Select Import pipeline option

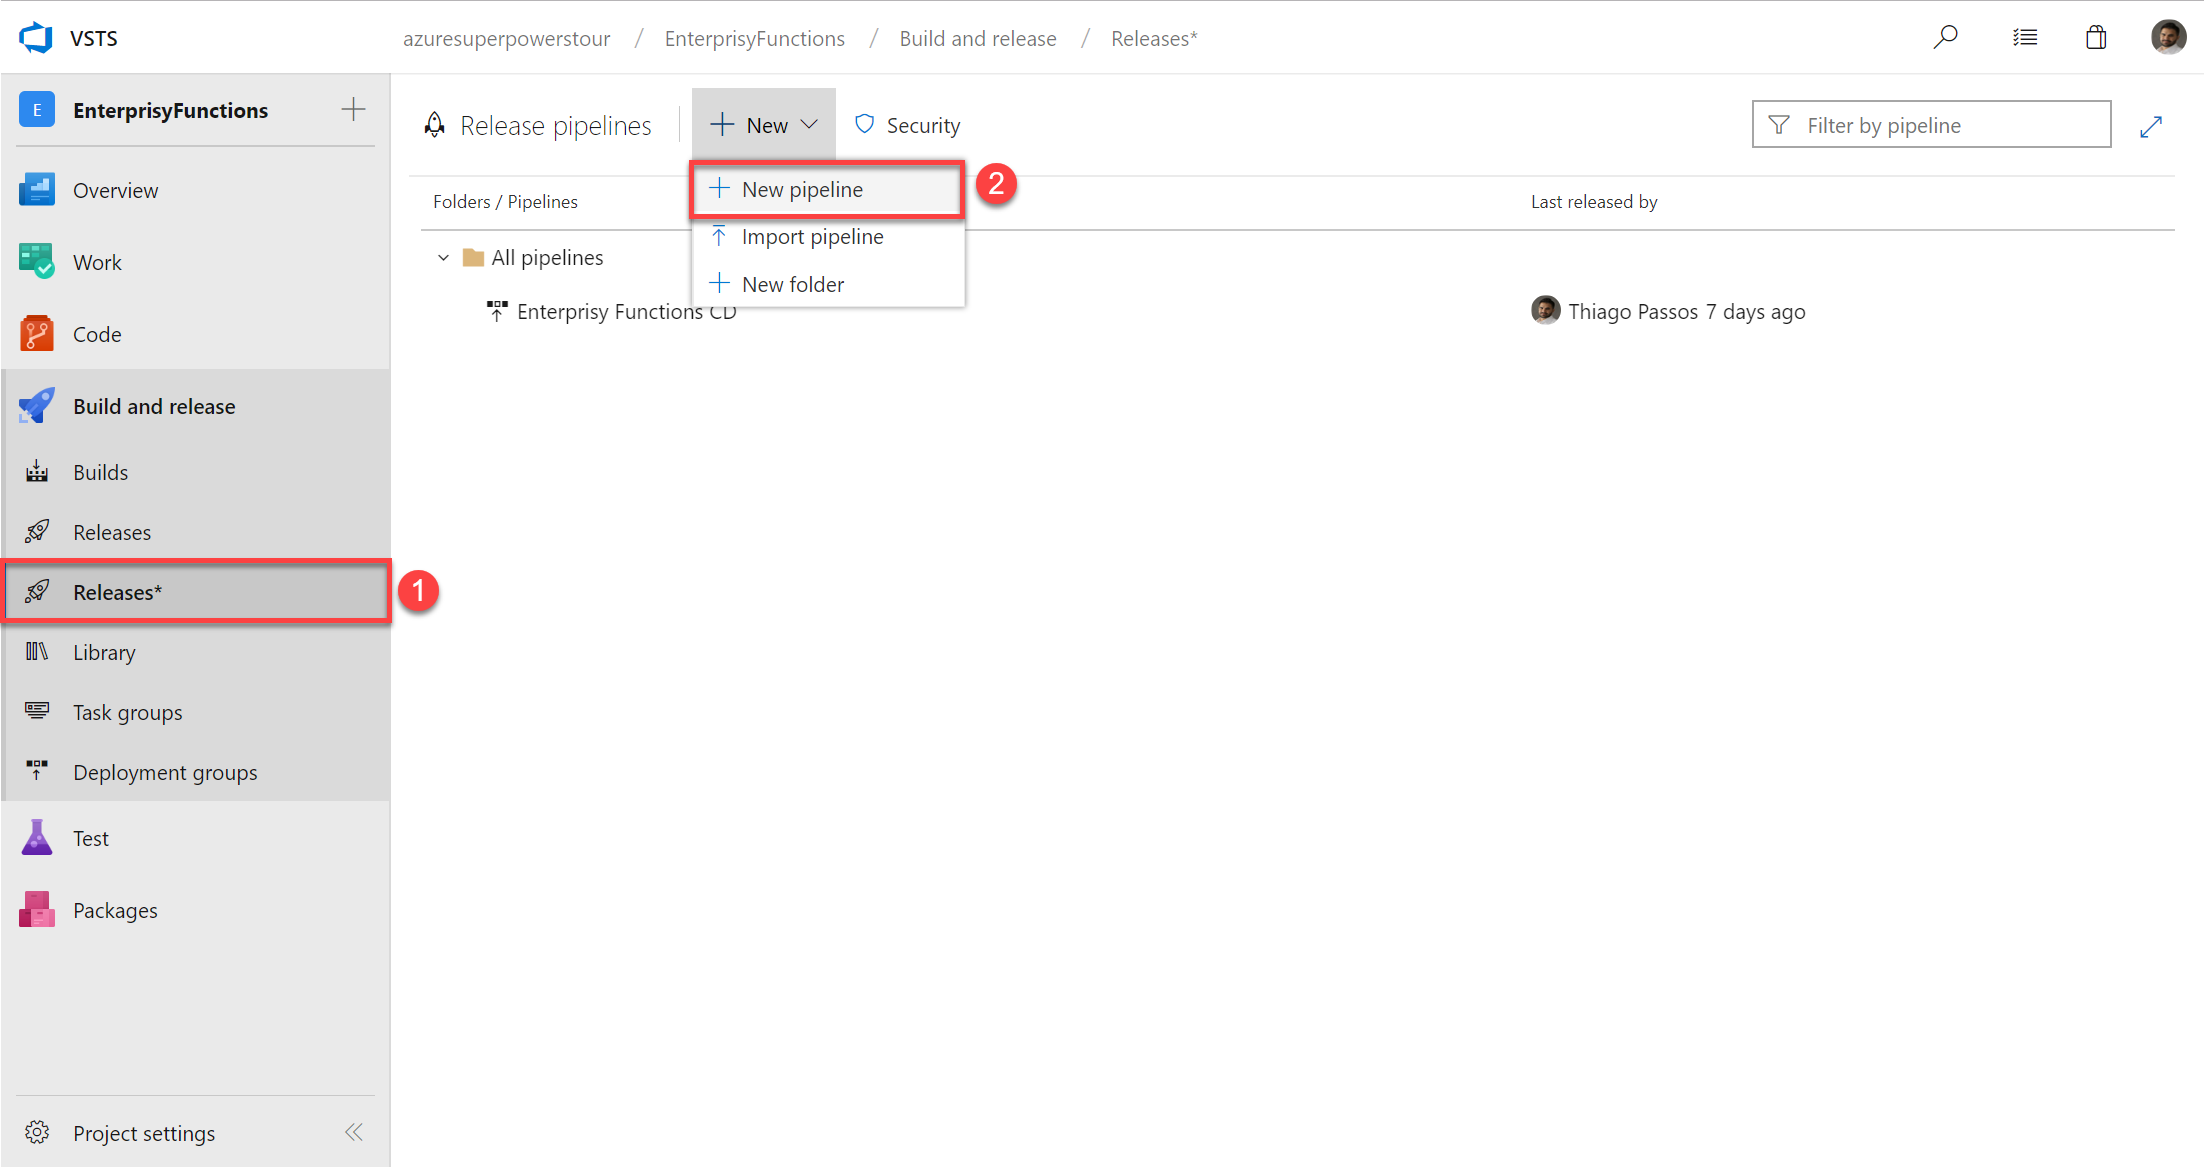[813, 236]
